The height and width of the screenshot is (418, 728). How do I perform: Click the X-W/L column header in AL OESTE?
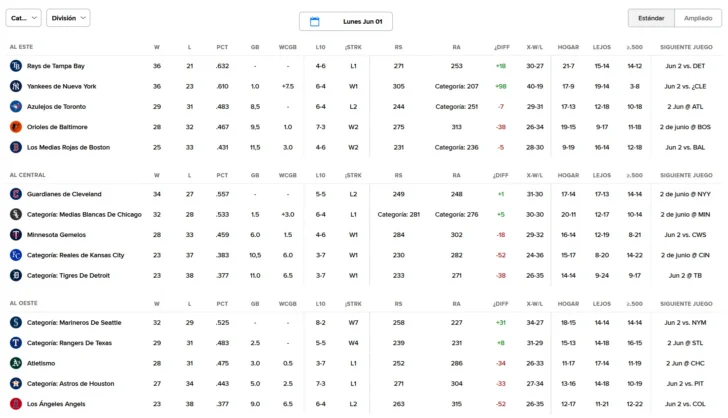(535, 304)
